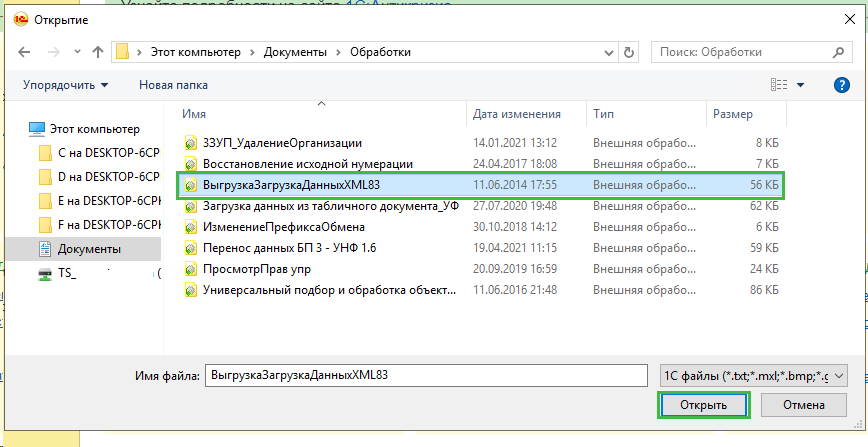Click Загрузка данных из табличного документа icon
868x447 pixels.
tap(190, 206)
